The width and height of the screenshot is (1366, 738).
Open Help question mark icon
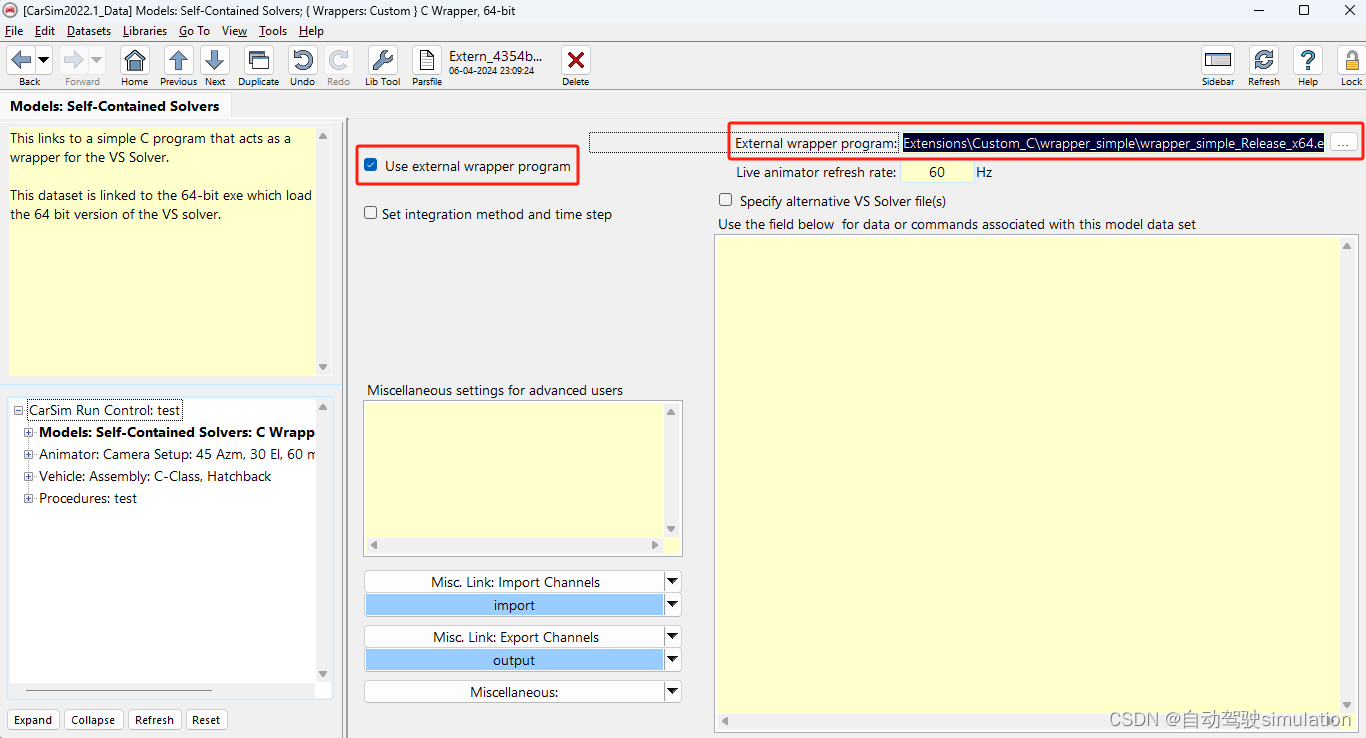pos(1308,60)
